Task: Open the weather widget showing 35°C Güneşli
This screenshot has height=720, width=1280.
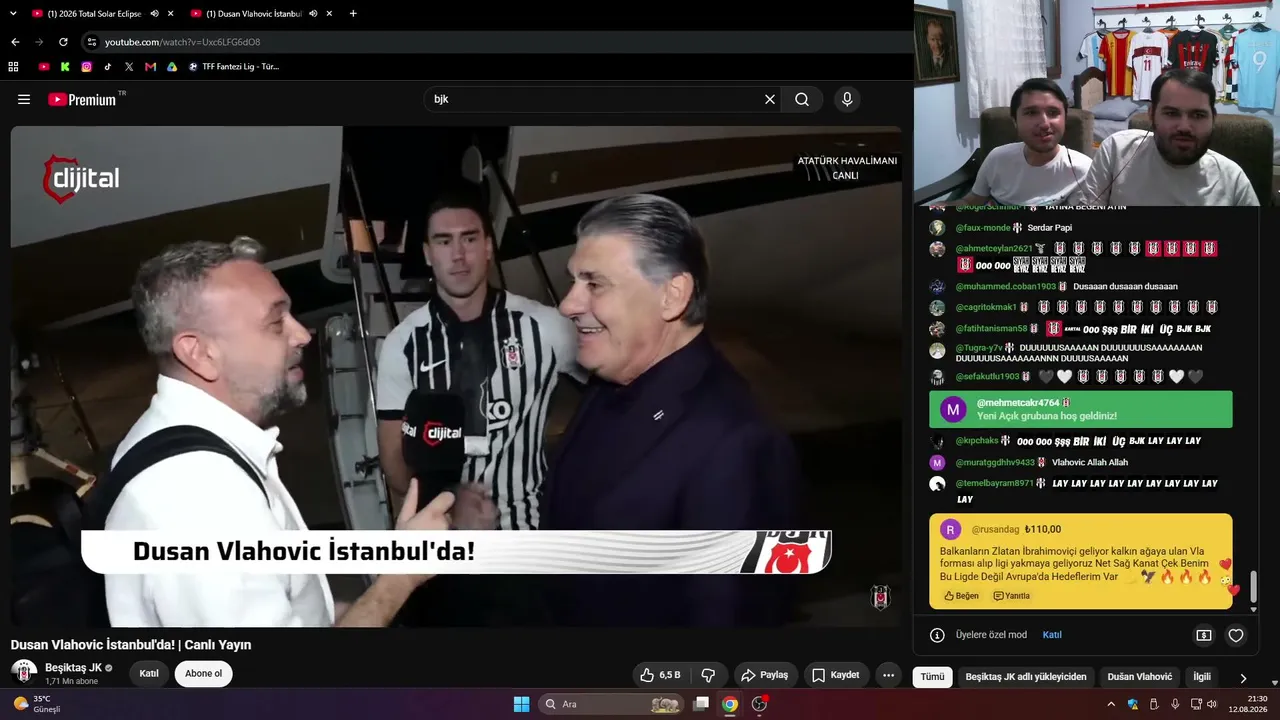Action: pos(37,704)
